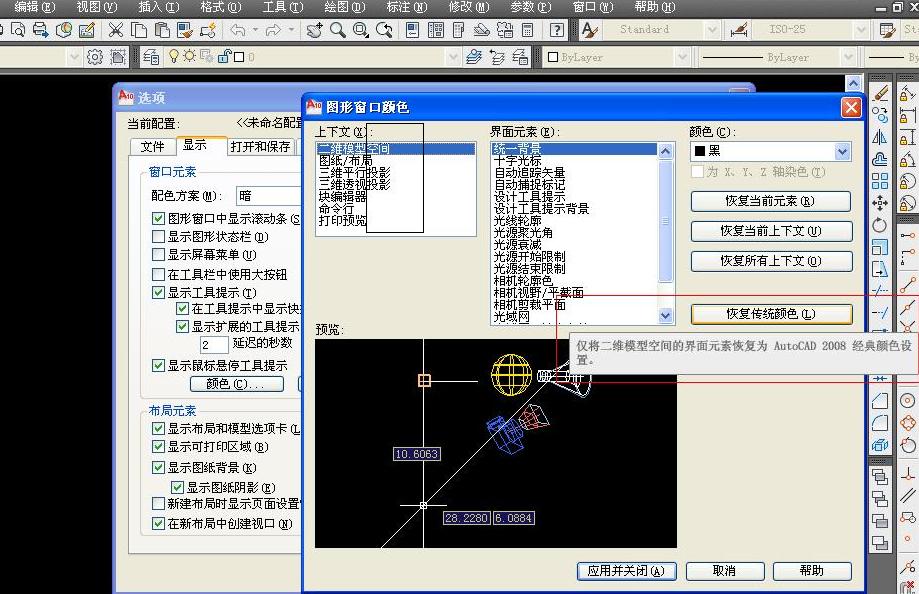The image size is (919, 594).
Task: Click the Workspace Settings gear icon
Action: tap(94, 57)
